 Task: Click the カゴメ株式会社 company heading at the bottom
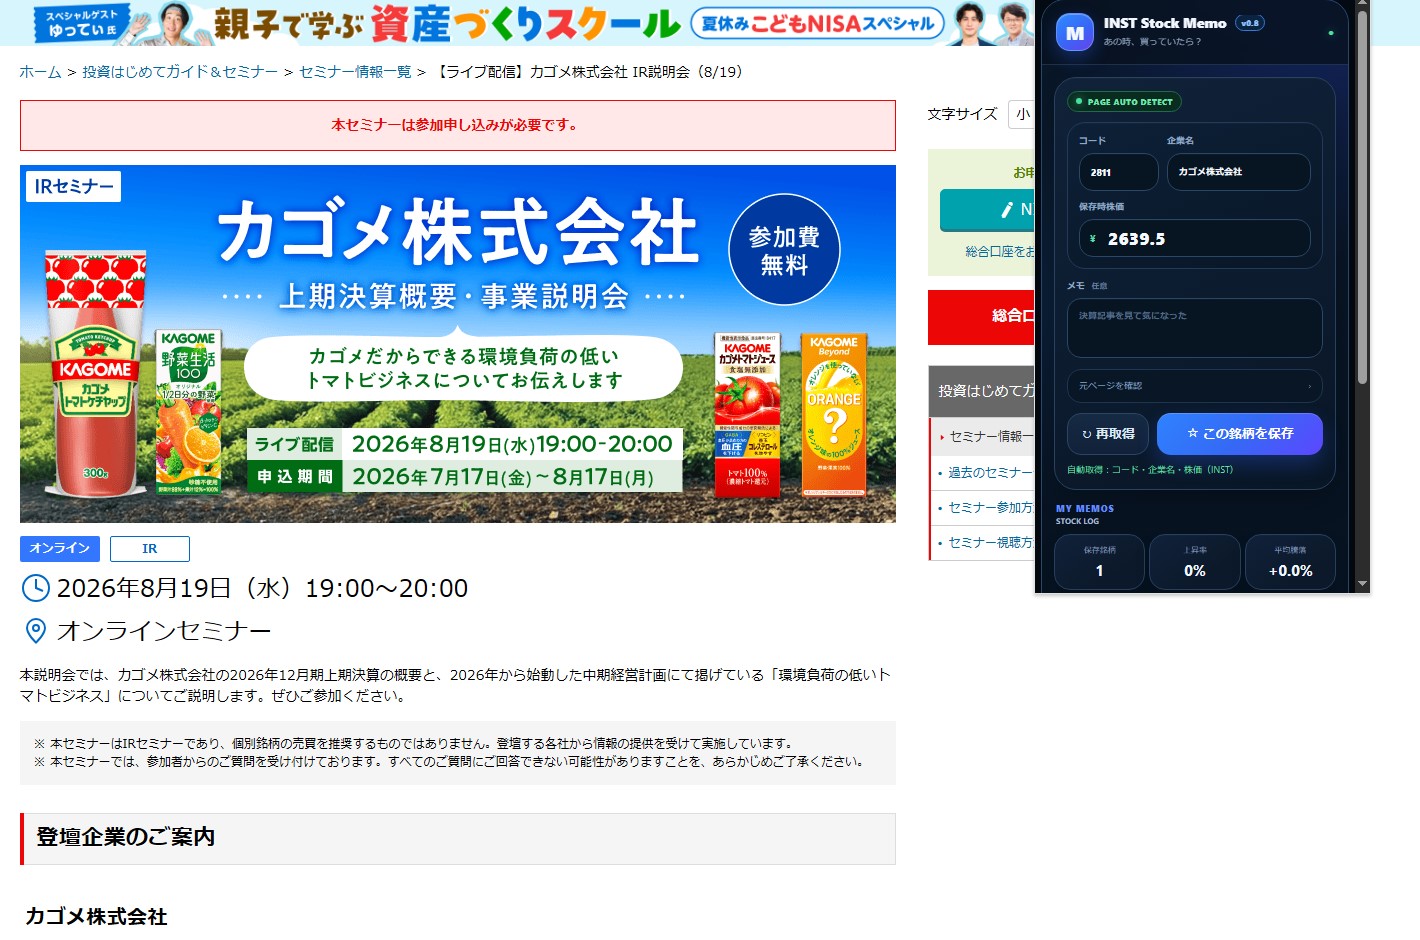[x=96, y=917]
